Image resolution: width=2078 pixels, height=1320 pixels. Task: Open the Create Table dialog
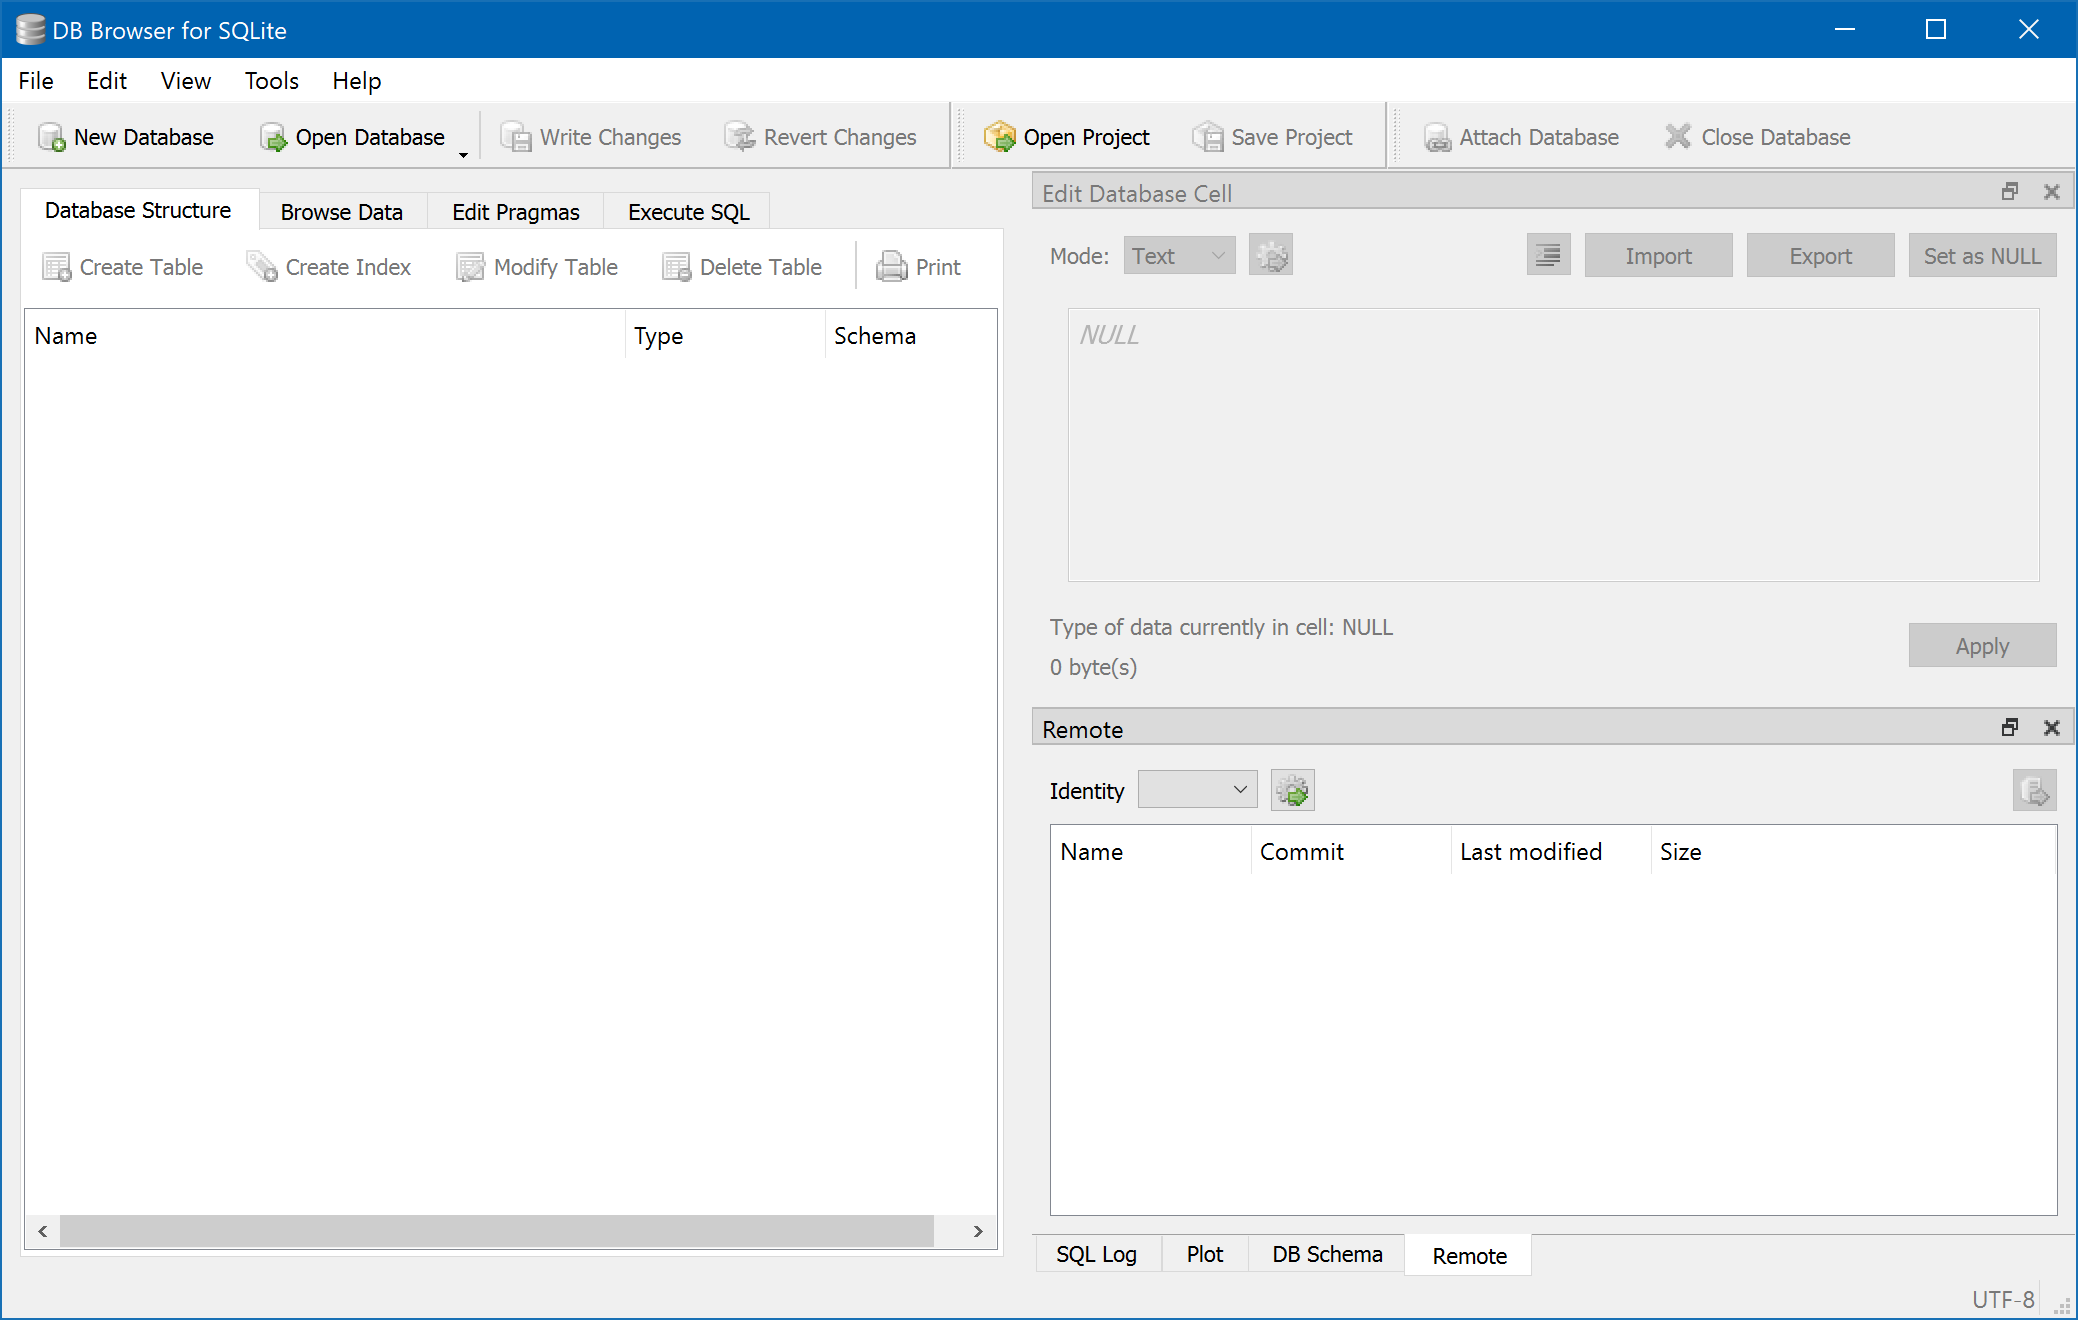click(x=123, y=267)
